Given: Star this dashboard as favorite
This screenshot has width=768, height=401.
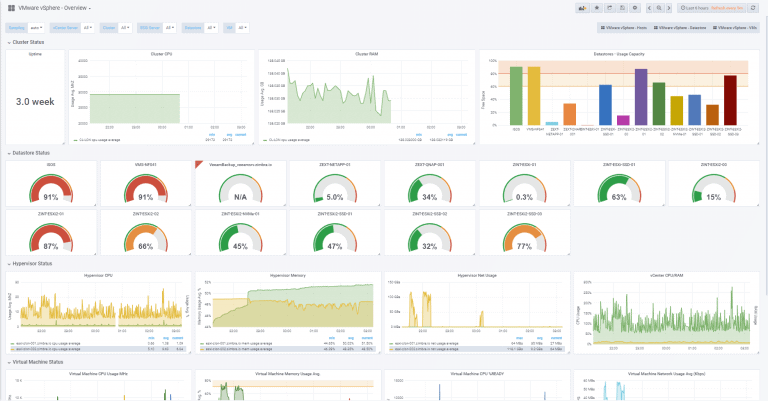Looking at the screenshot, I should [x=597, y=8].
